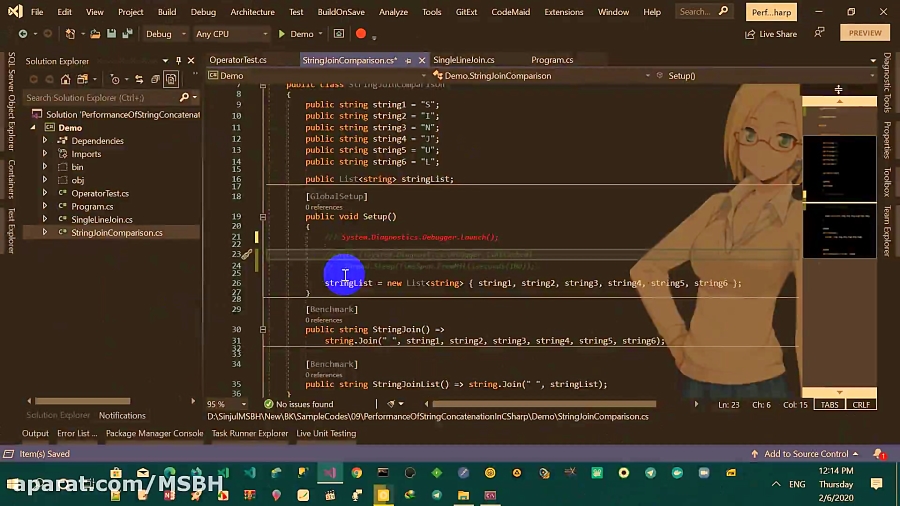Click the split editor handle above scrollbar

(839, 89)
